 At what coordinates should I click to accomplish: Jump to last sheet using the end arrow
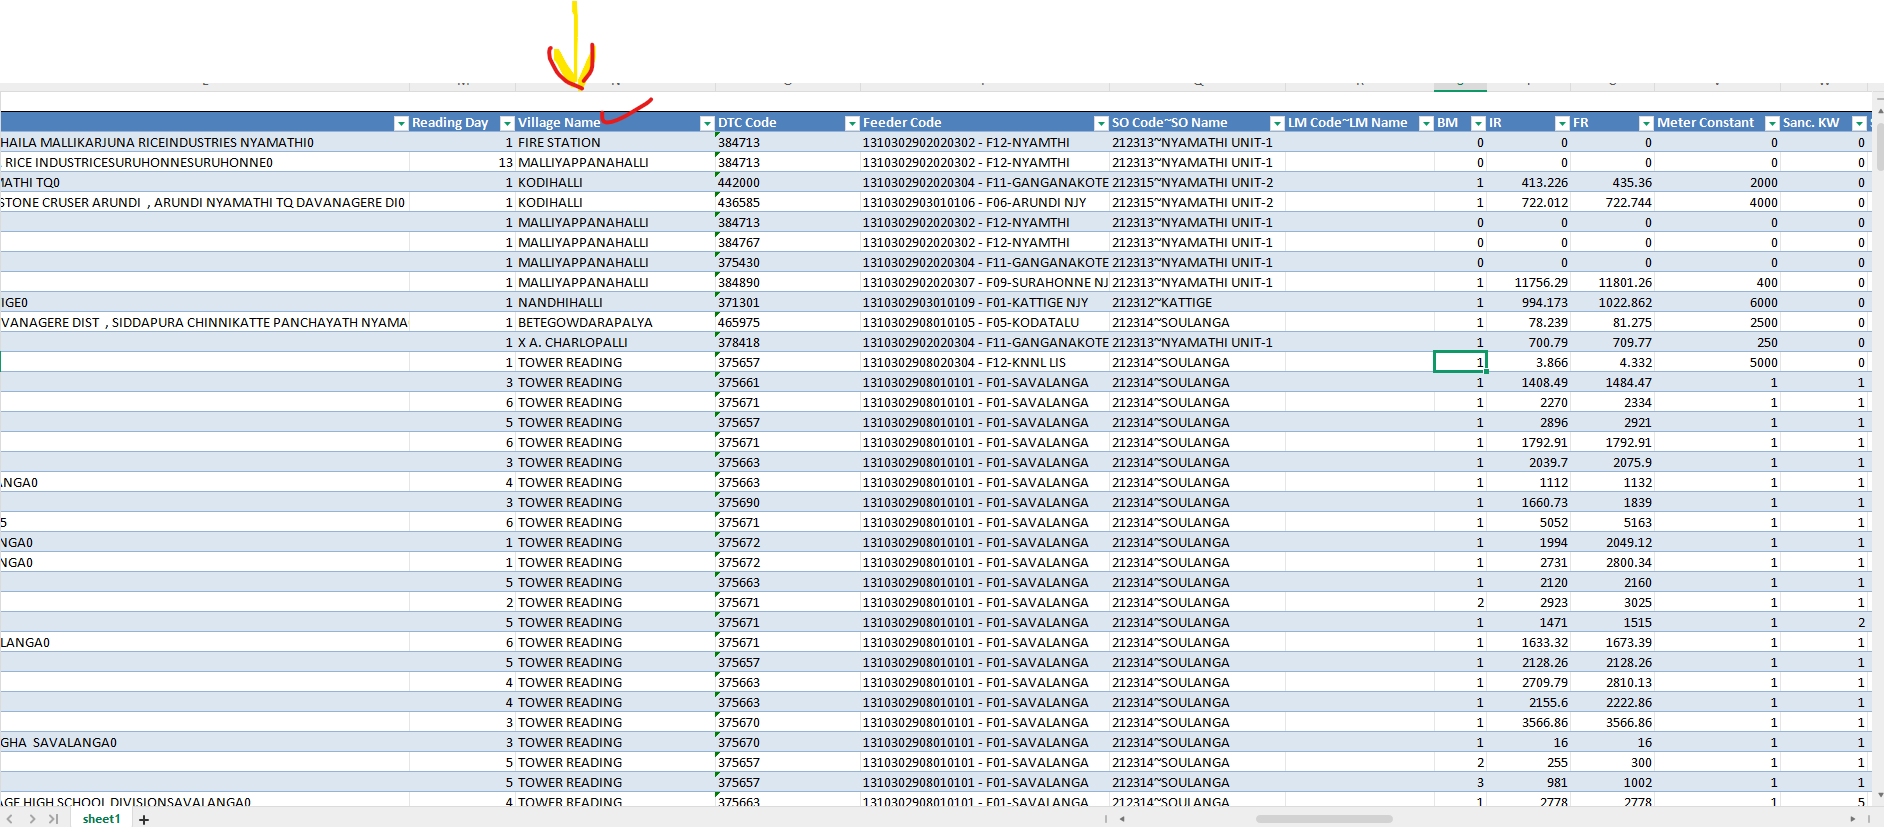click(53, 819)
